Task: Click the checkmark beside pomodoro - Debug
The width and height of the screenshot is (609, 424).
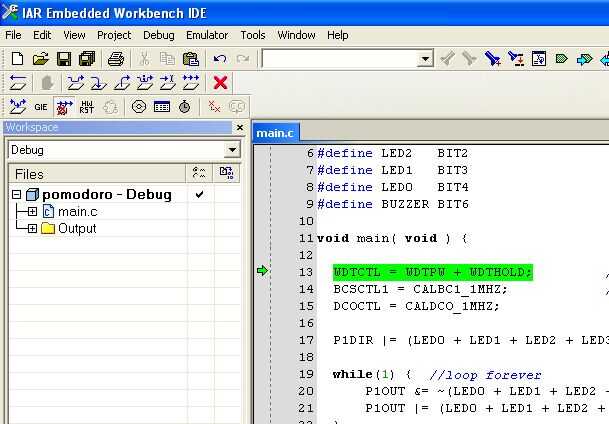Action: [199, 195]
